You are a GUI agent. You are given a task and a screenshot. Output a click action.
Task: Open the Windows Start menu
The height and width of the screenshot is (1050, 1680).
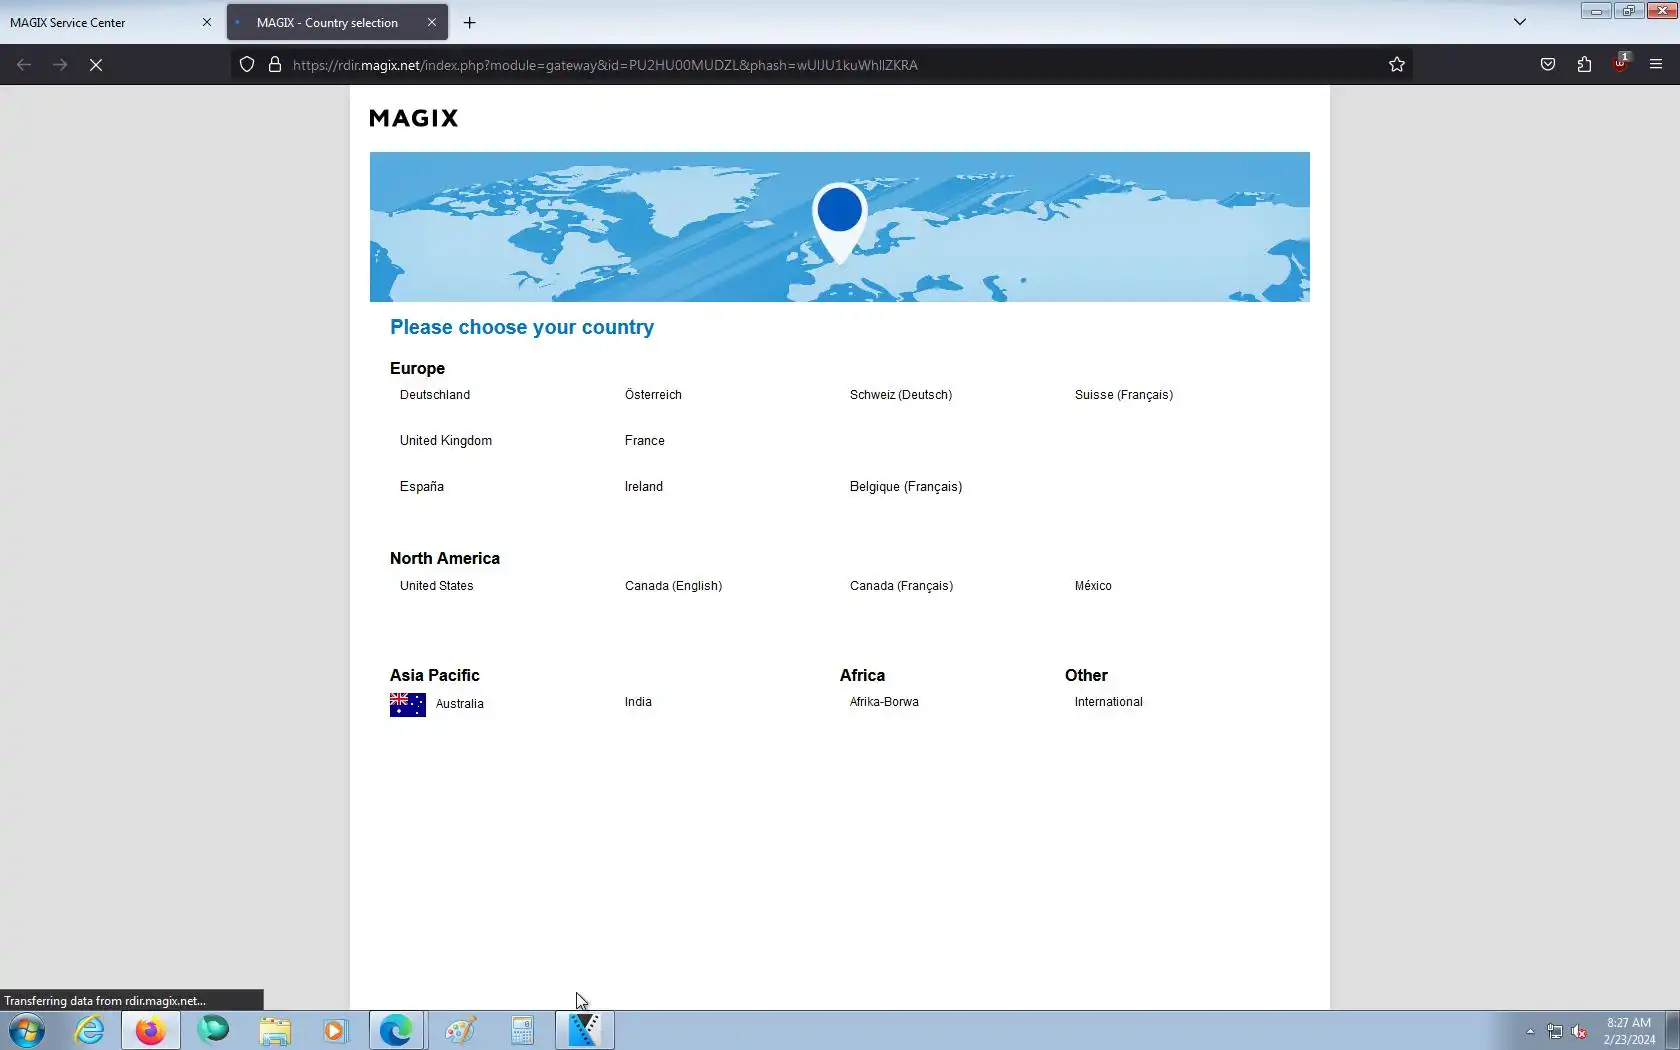27,1030
